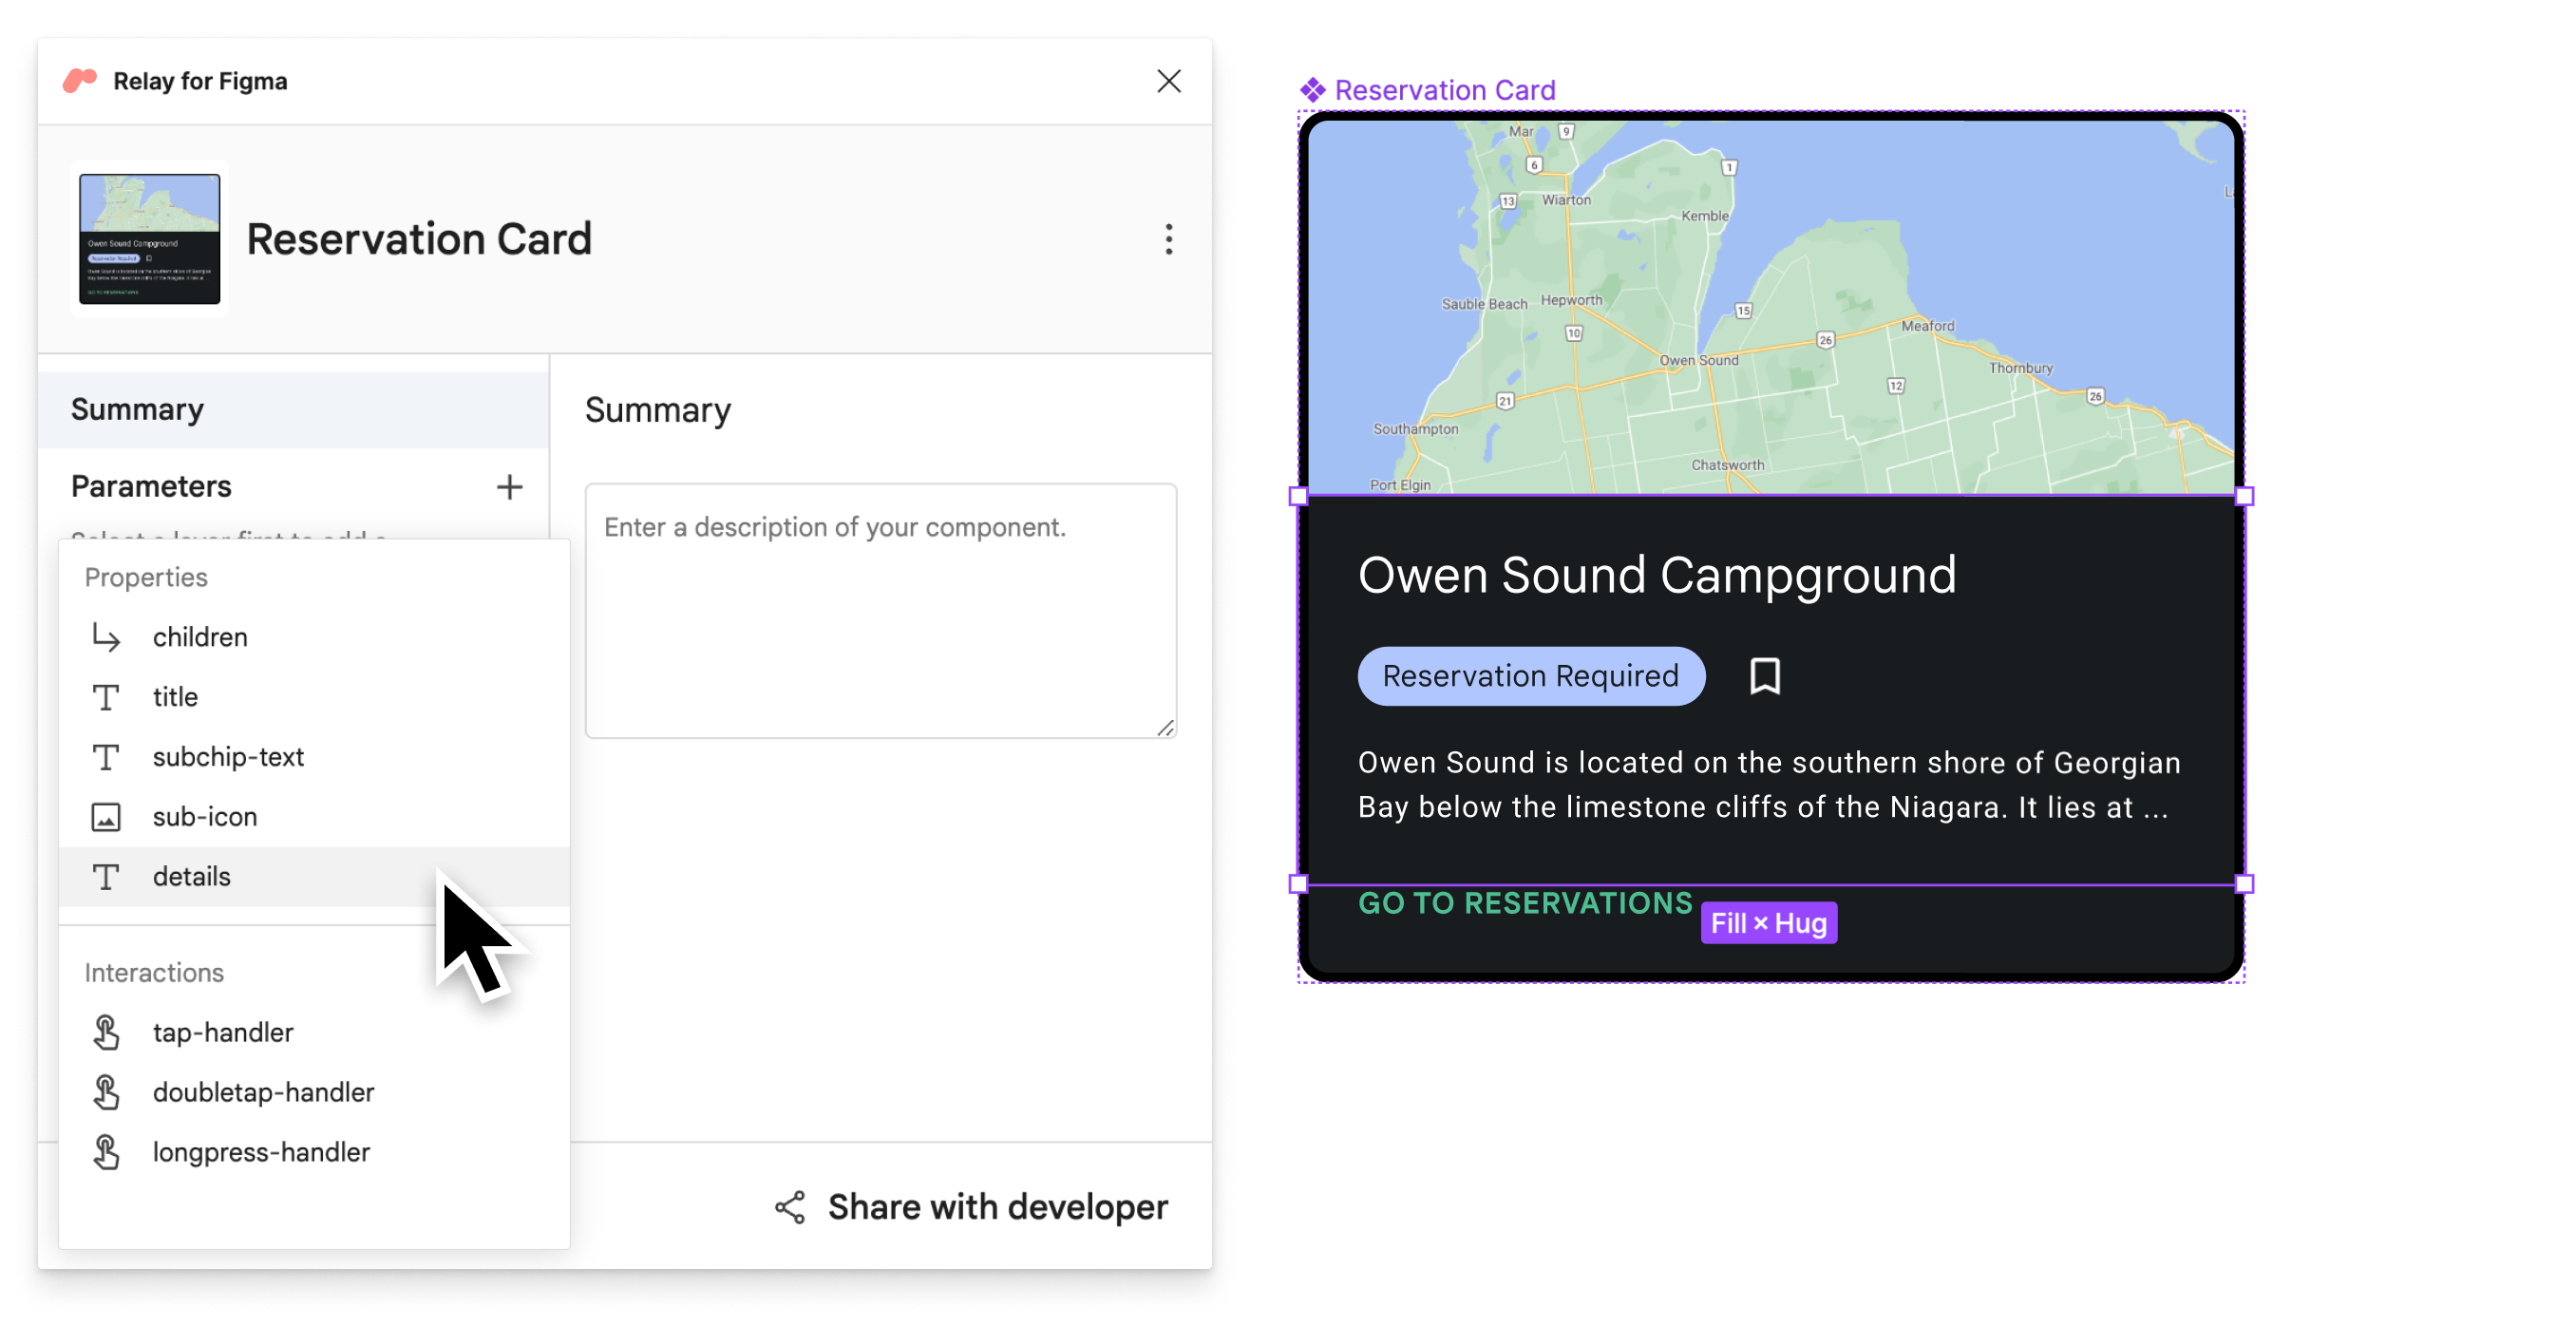Select the Summary tab
The height and width of the screenshot is (1326, 2576).
click(x=137, y=407)
